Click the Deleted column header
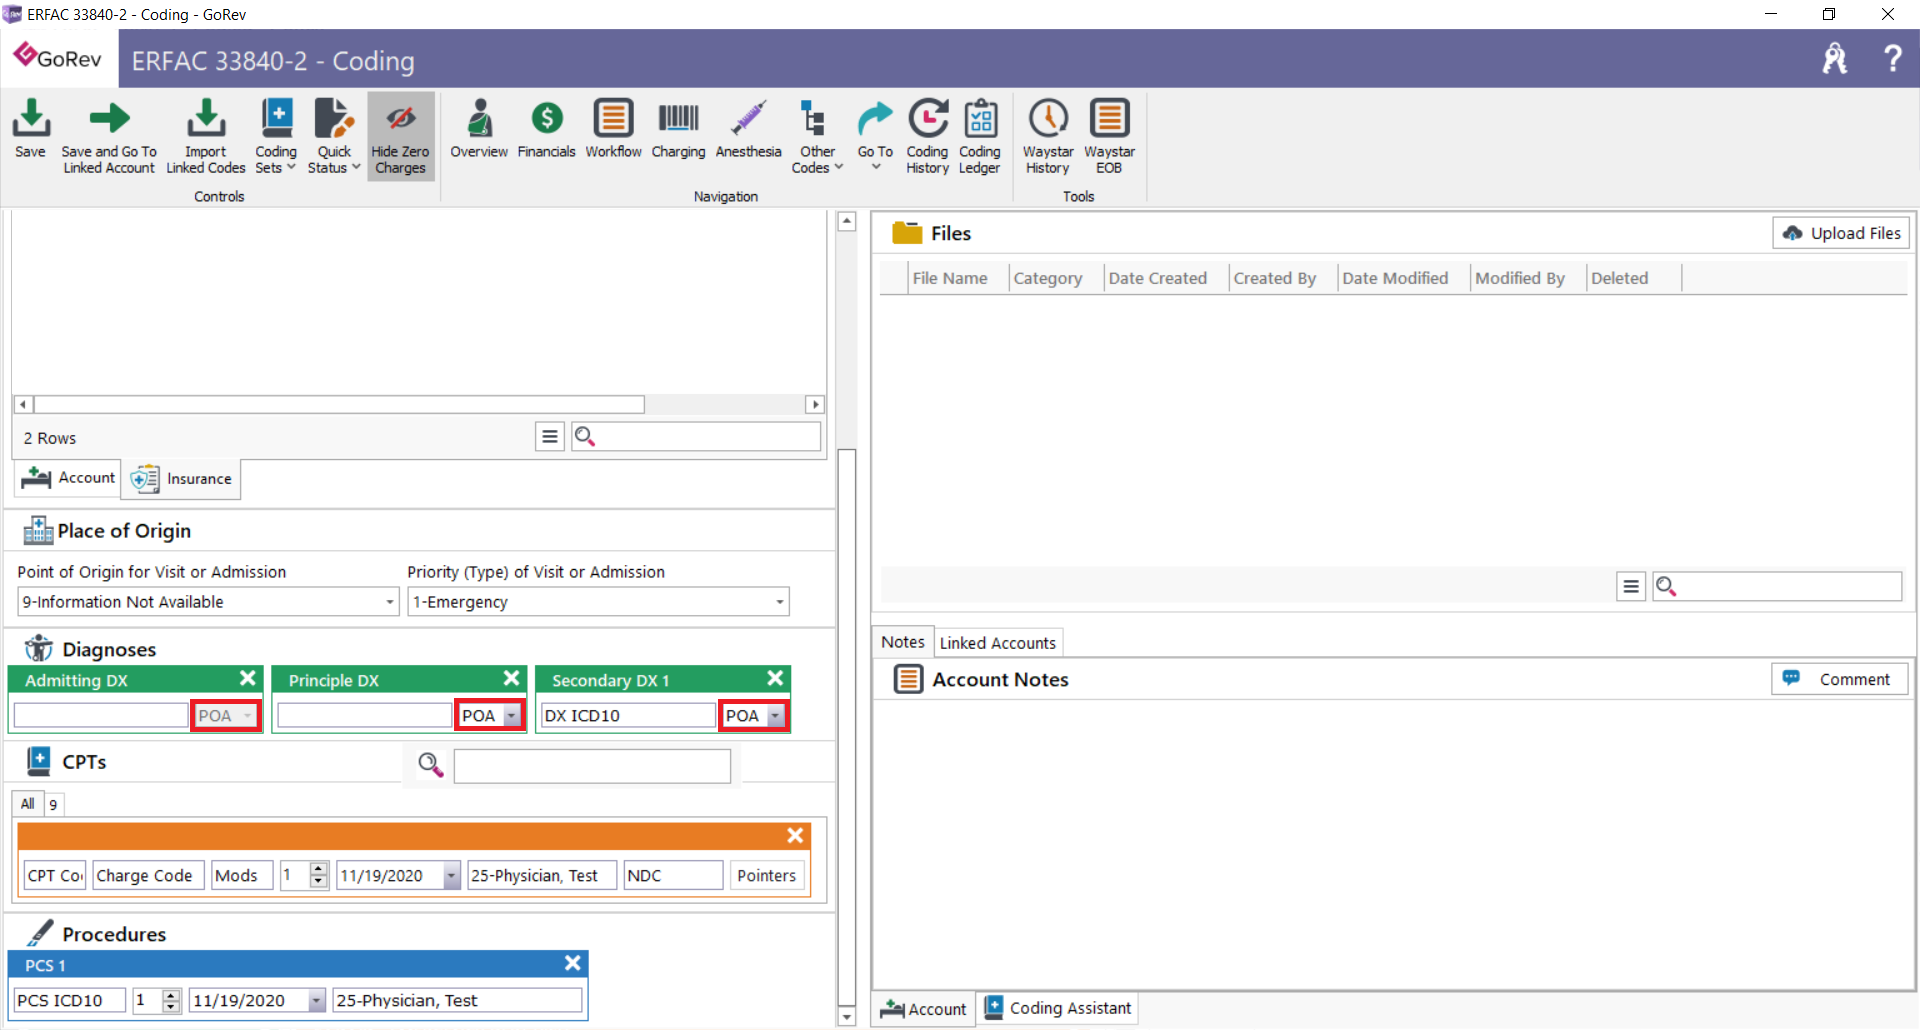 (1619, 278)
